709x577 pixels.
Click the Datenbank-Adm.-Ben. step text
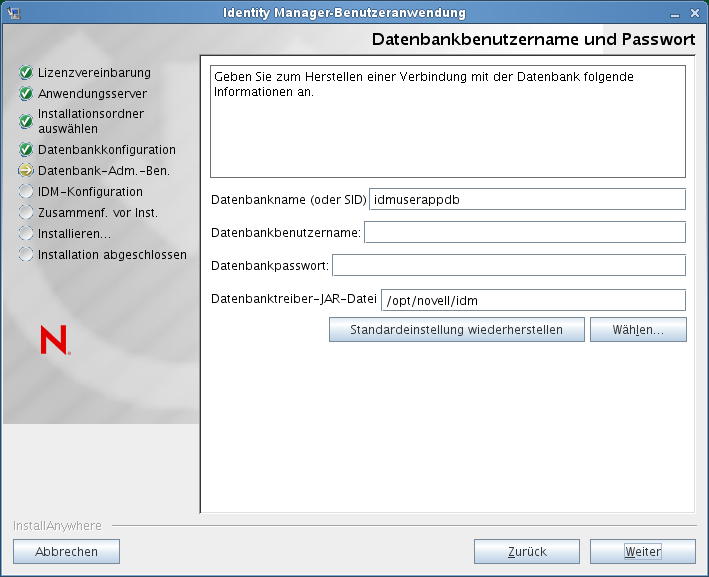tap(104, 171)
